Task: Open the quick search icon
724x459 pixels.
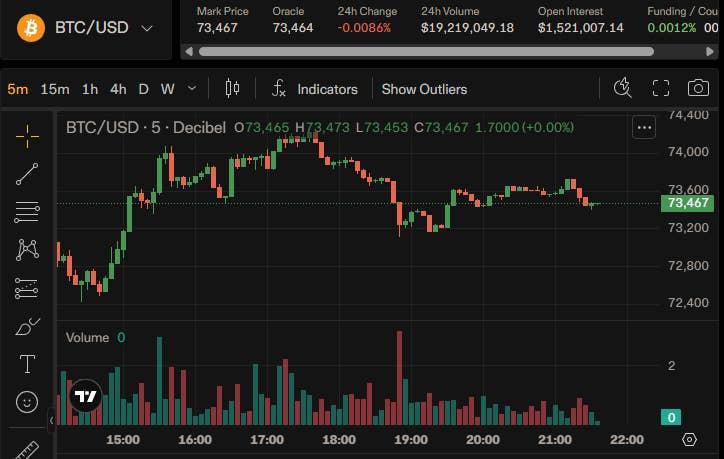Action: pos(622,88)
